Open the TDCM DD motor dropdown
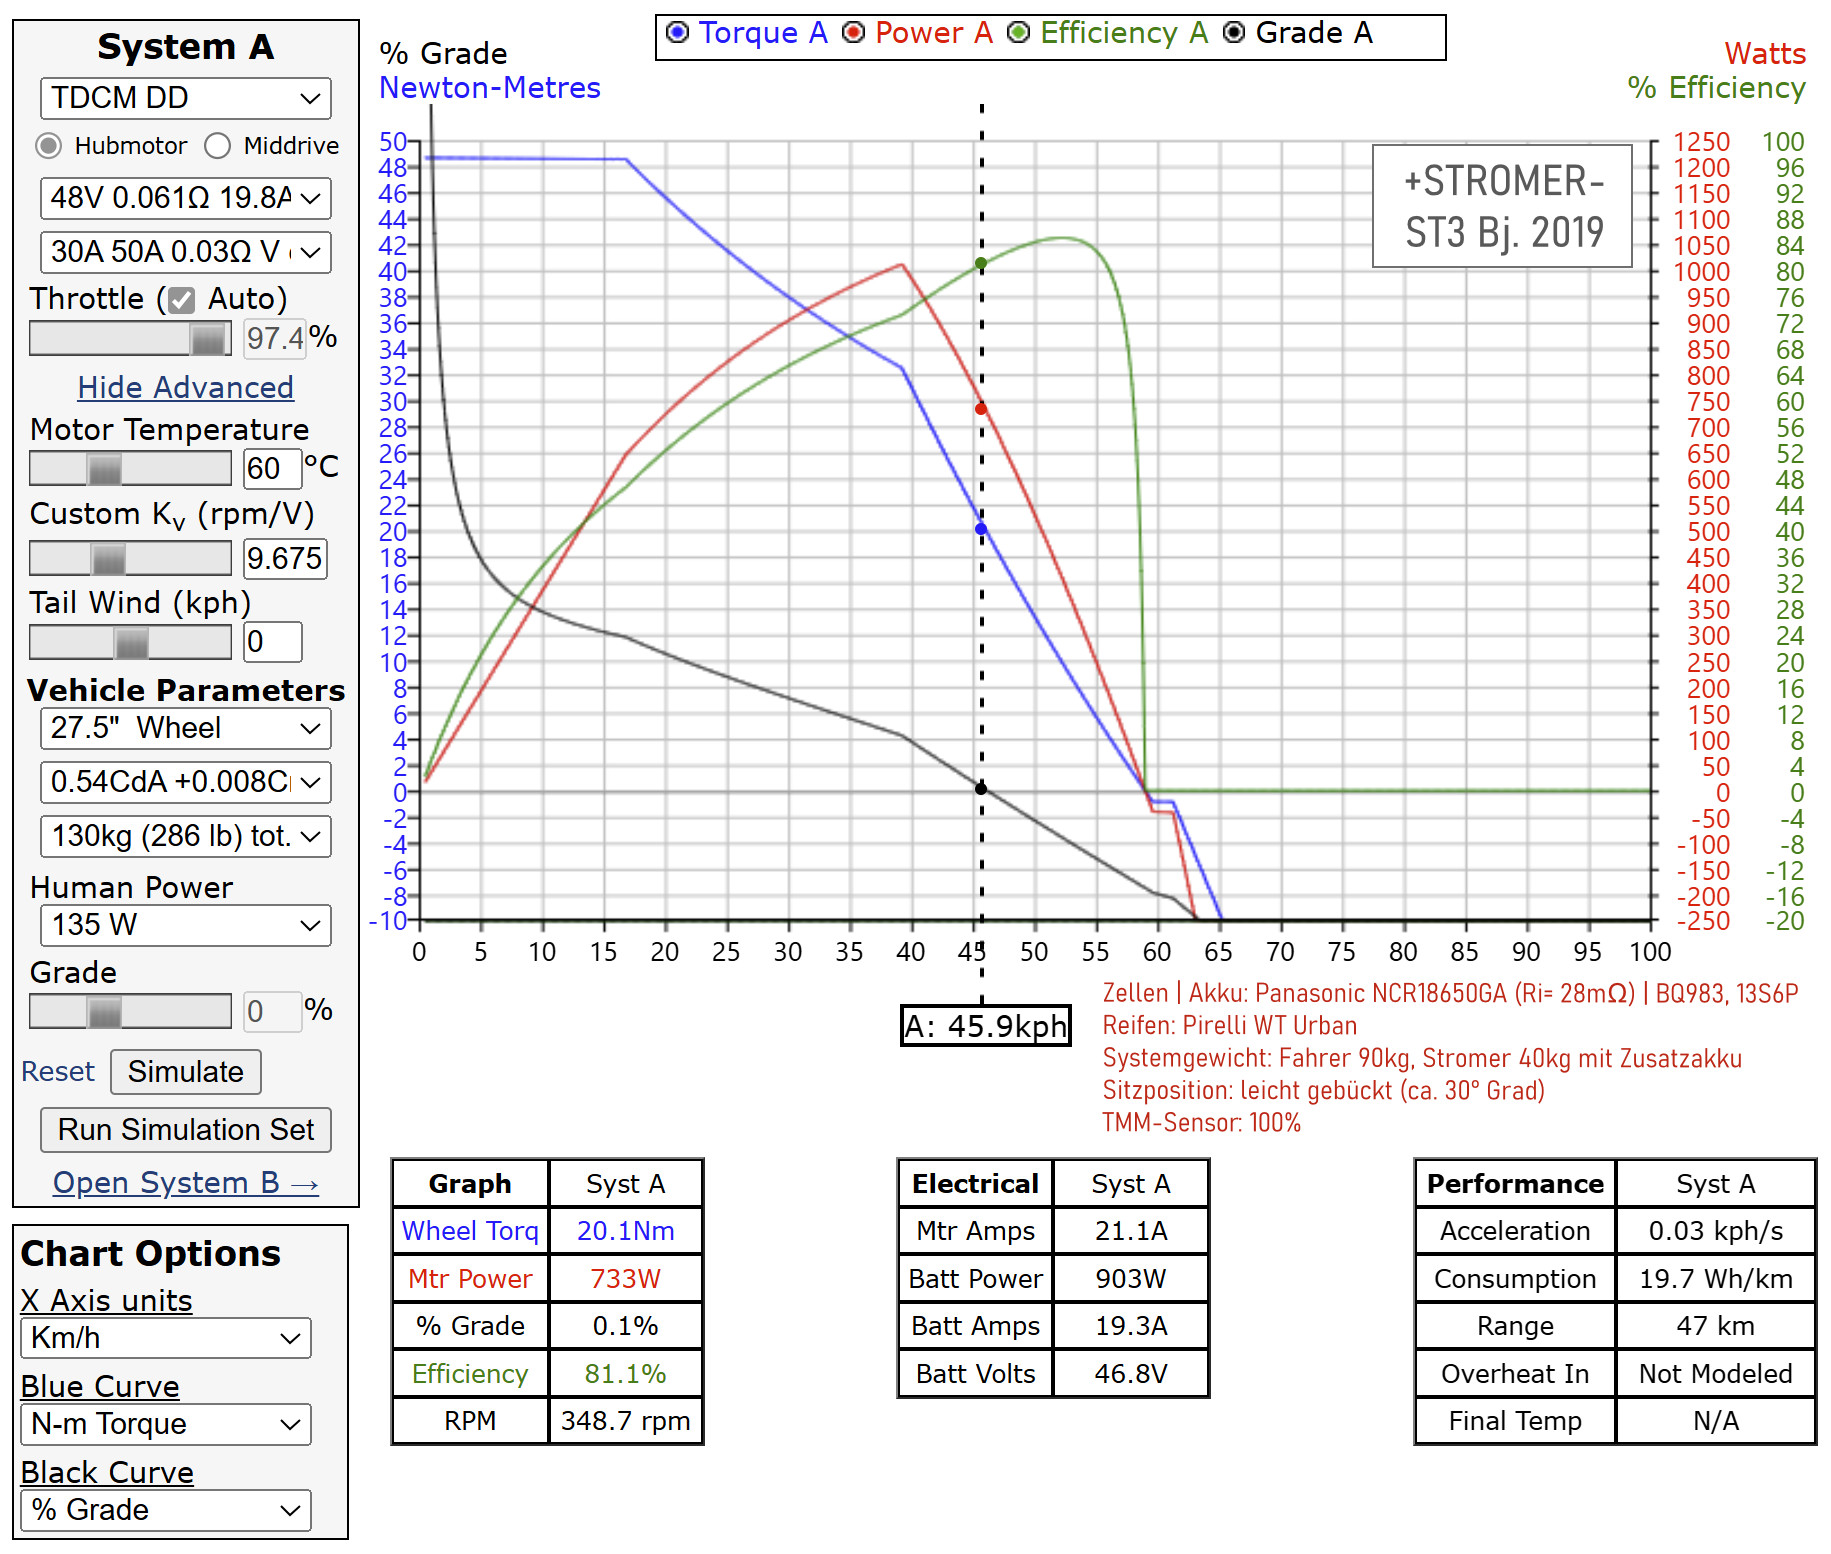The height and width of the screenshot is (1554, 1831). click(x=186, y=98)
